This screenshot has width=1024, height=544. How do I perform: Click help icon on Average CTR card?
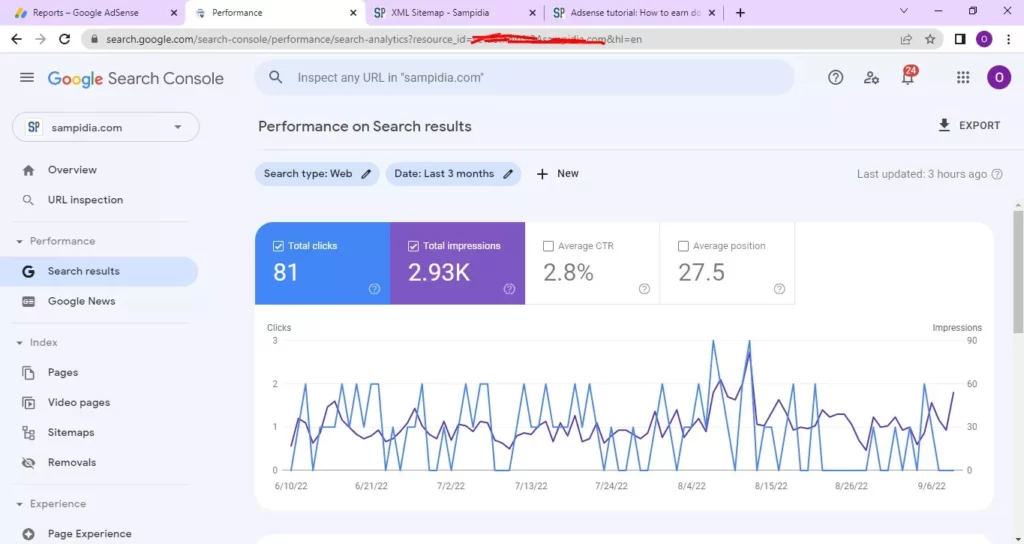click(x=644, y=289)
